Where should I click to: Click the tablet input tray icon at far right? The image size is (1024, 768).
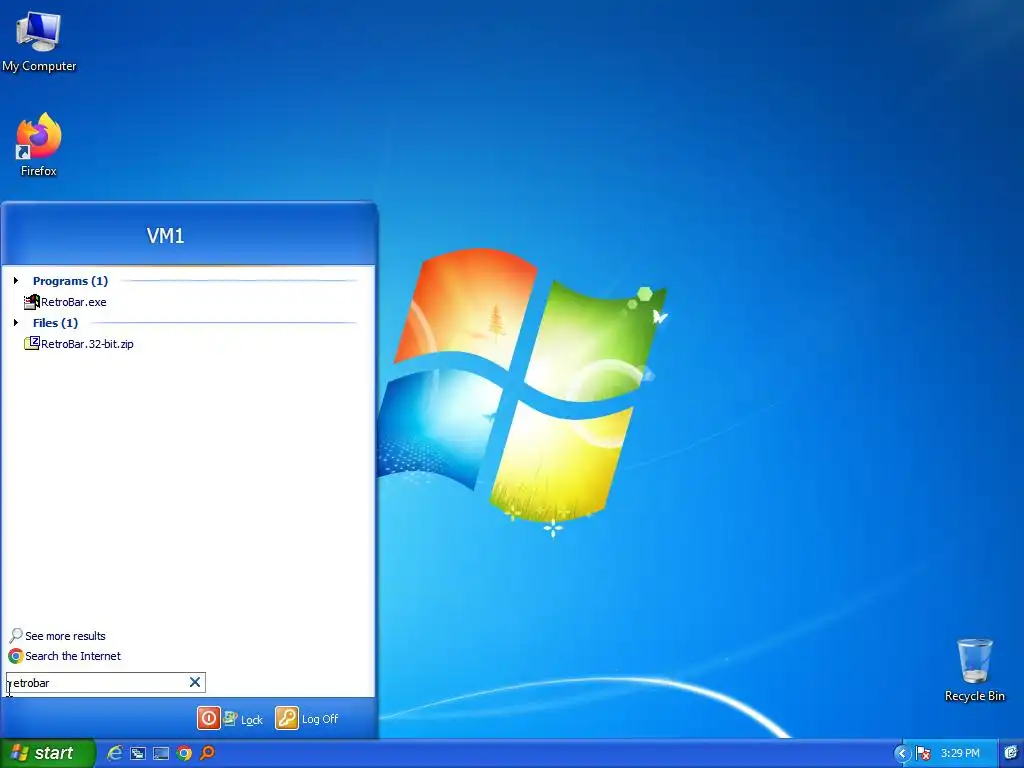point(1011,754)
